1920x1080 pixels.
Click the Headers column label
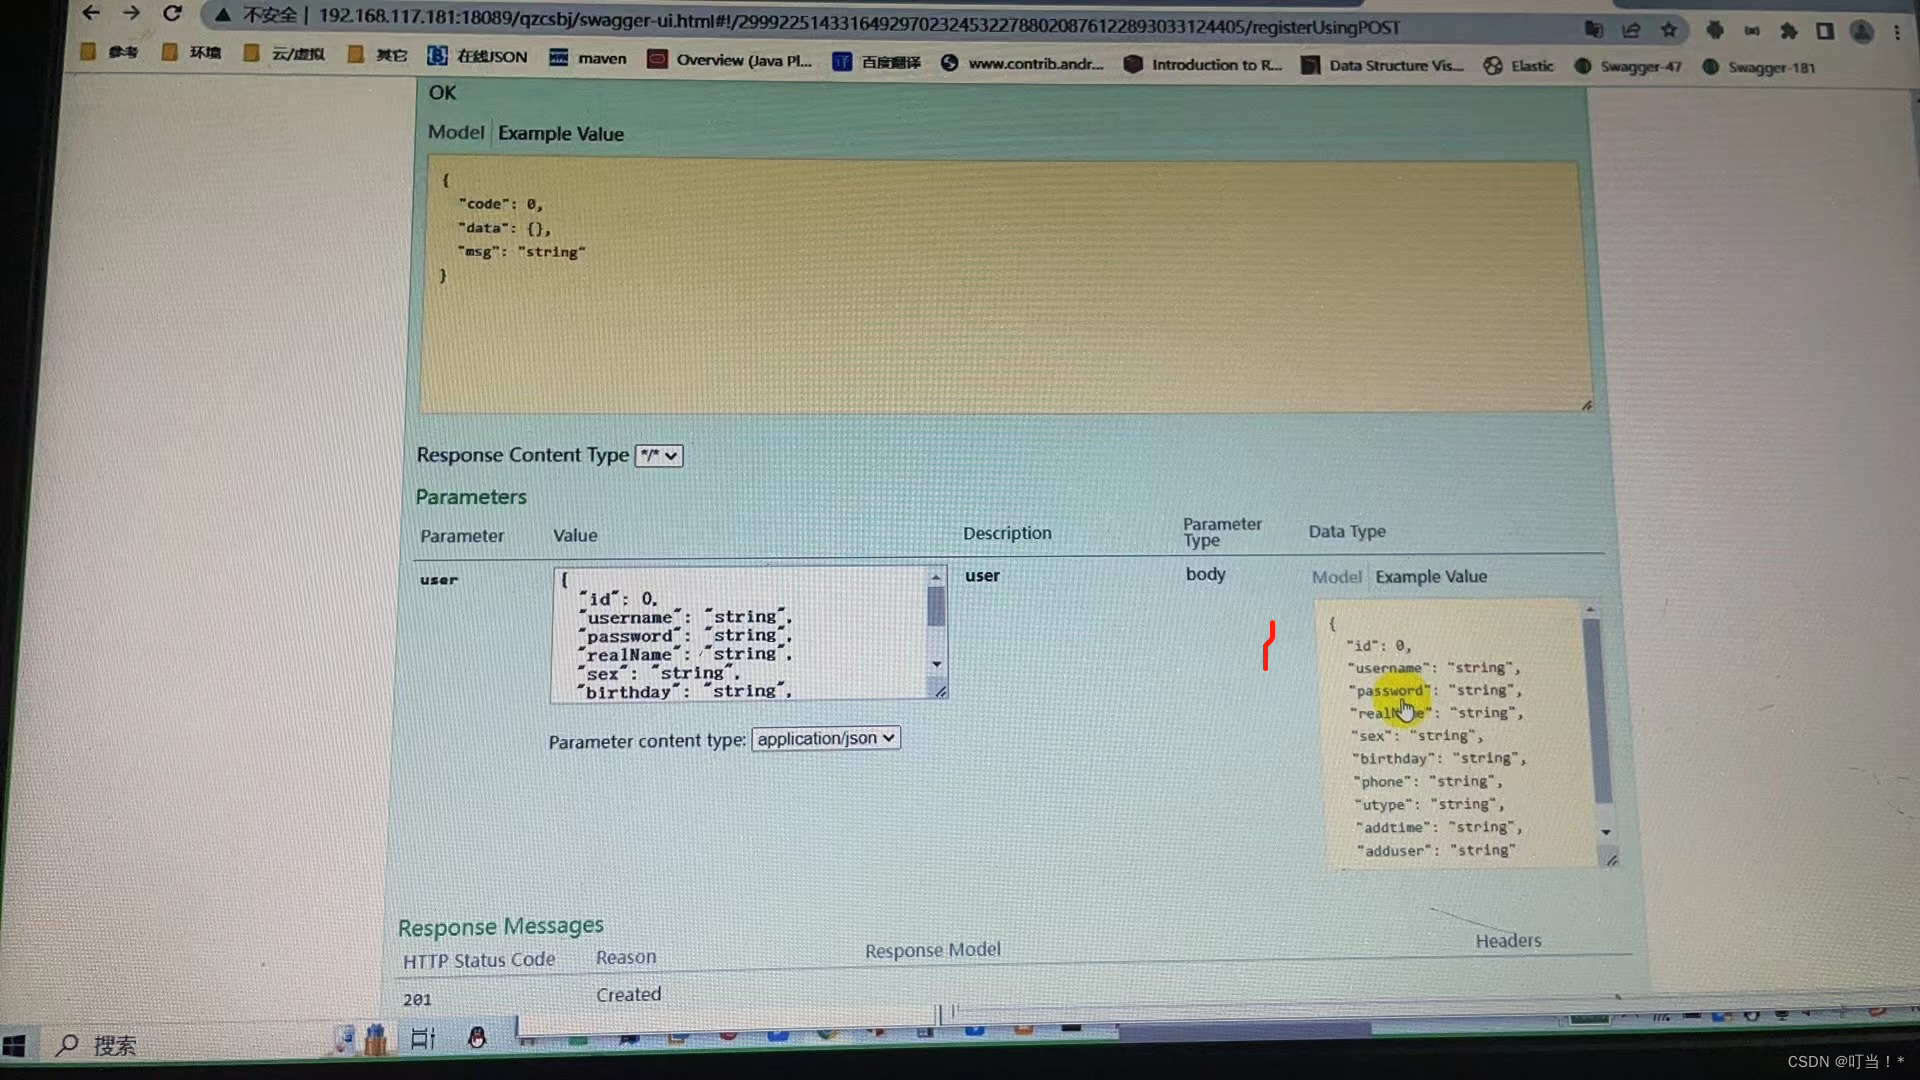[1508, 941]
